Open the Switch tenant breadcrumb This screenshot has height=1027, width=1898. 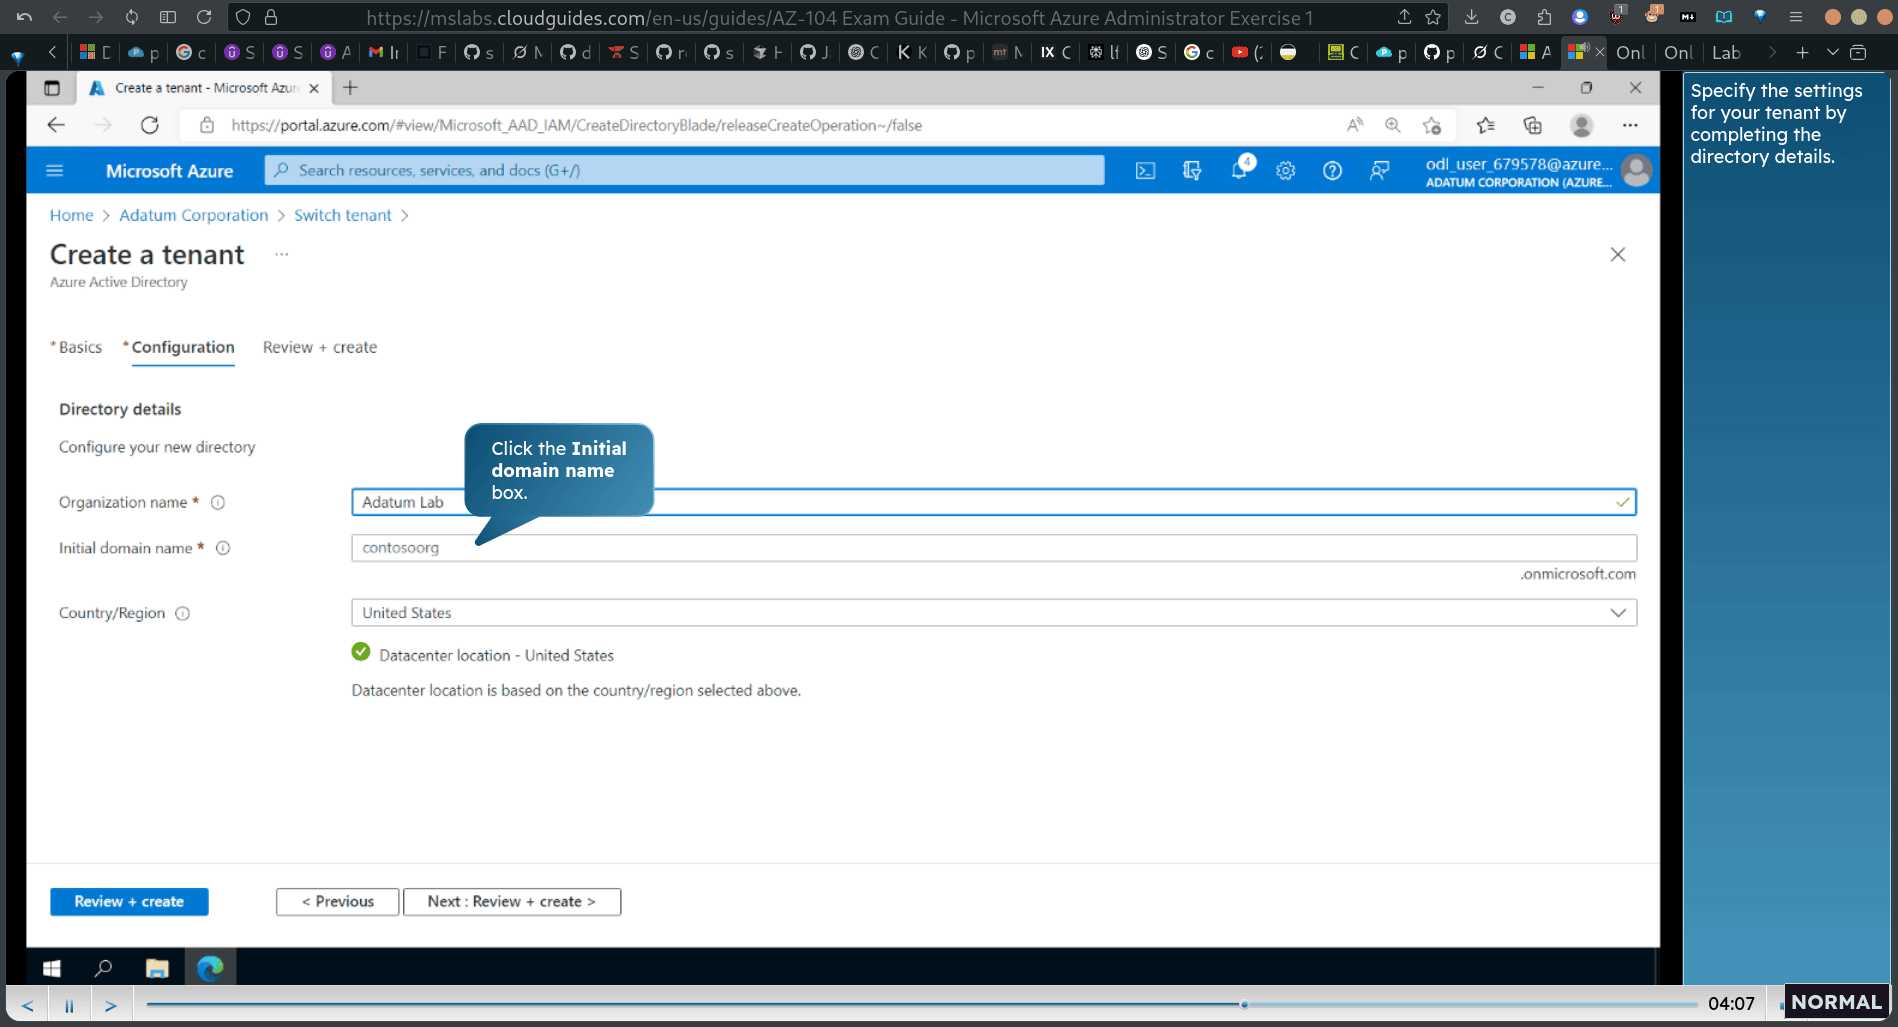pyautogui.click(x=343, y=215)
